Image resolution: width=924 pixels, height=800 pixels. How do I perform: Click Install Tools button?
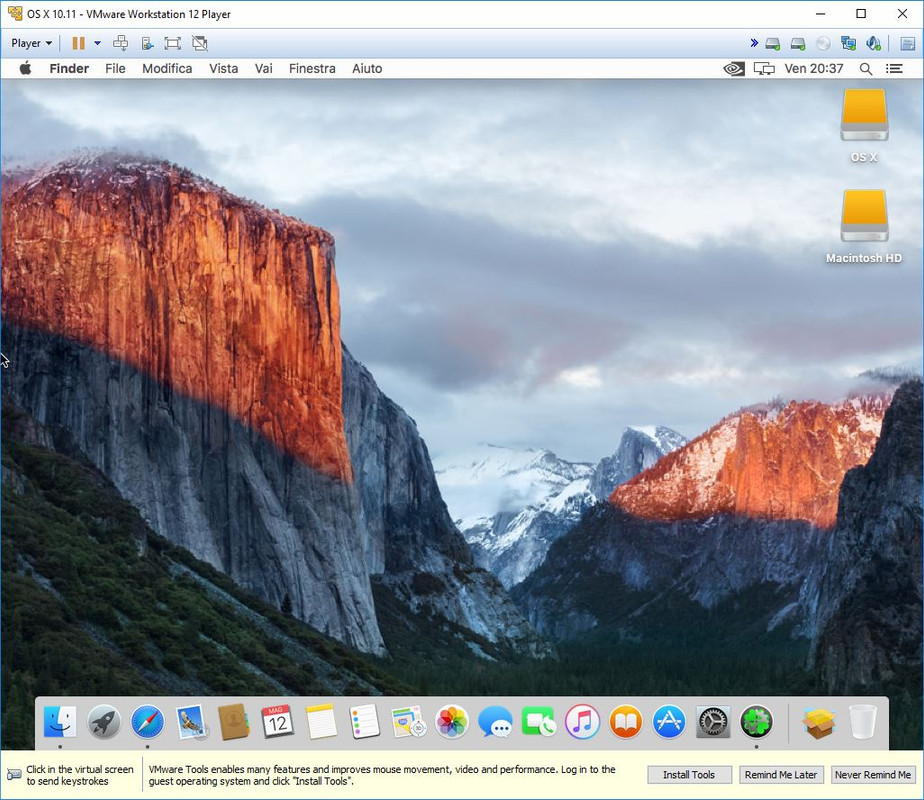click(689, 775)
